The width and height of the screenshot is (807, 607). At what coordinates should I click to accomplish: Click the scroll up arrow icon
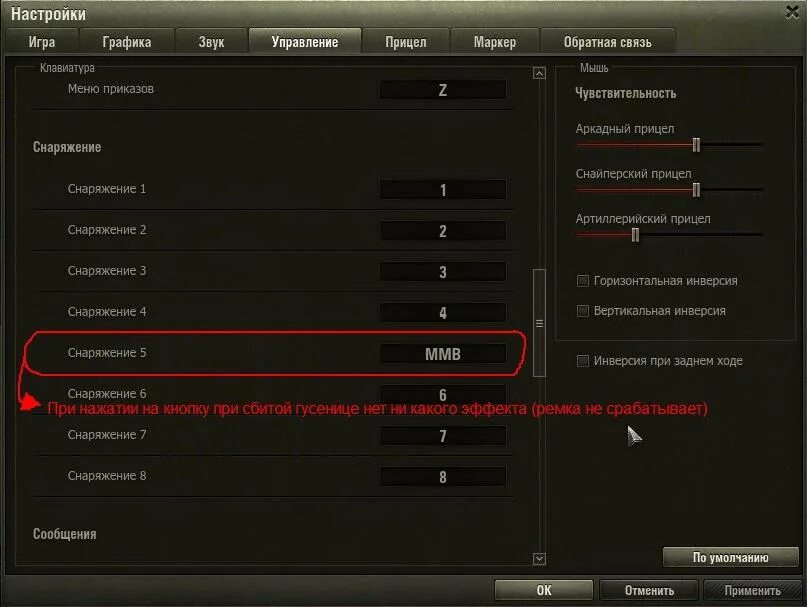click(x=539, y=73)
